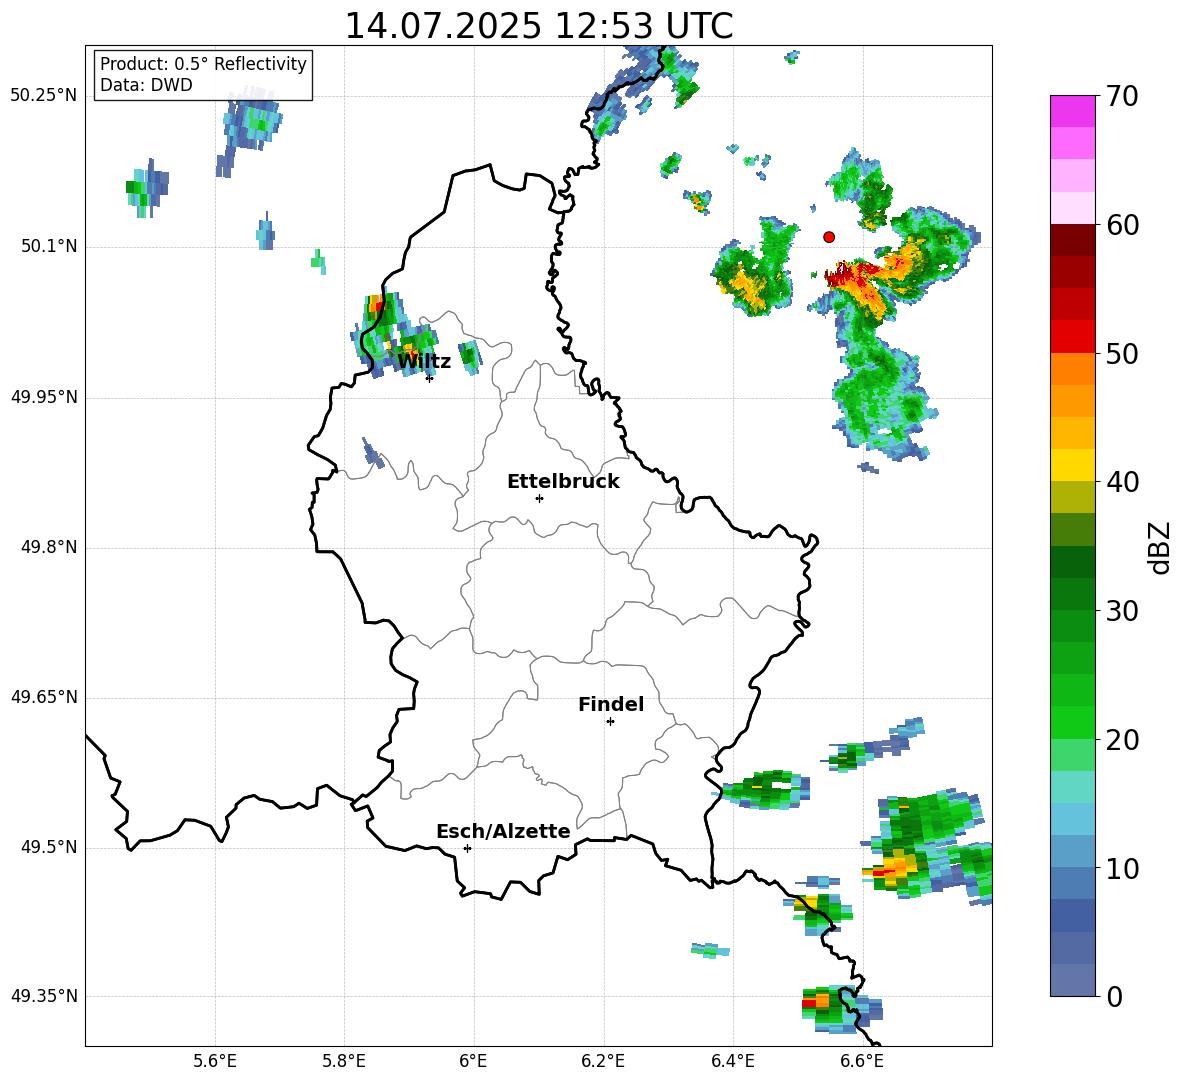Click the 60 tick on colorbar
Screen dimensions: 1184x1081
click(1122, 225)
